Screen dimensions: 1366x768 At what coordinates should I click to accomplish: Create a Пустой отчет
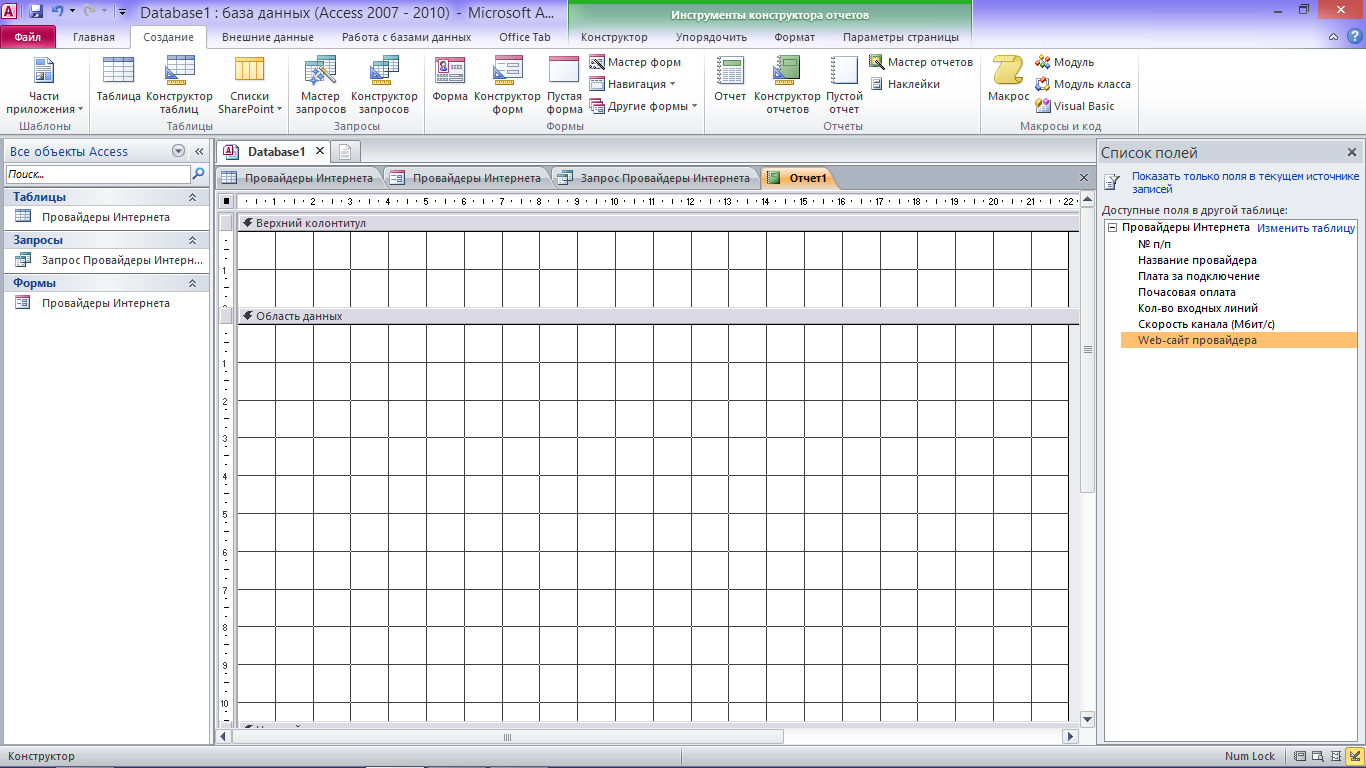coord(844,86)
